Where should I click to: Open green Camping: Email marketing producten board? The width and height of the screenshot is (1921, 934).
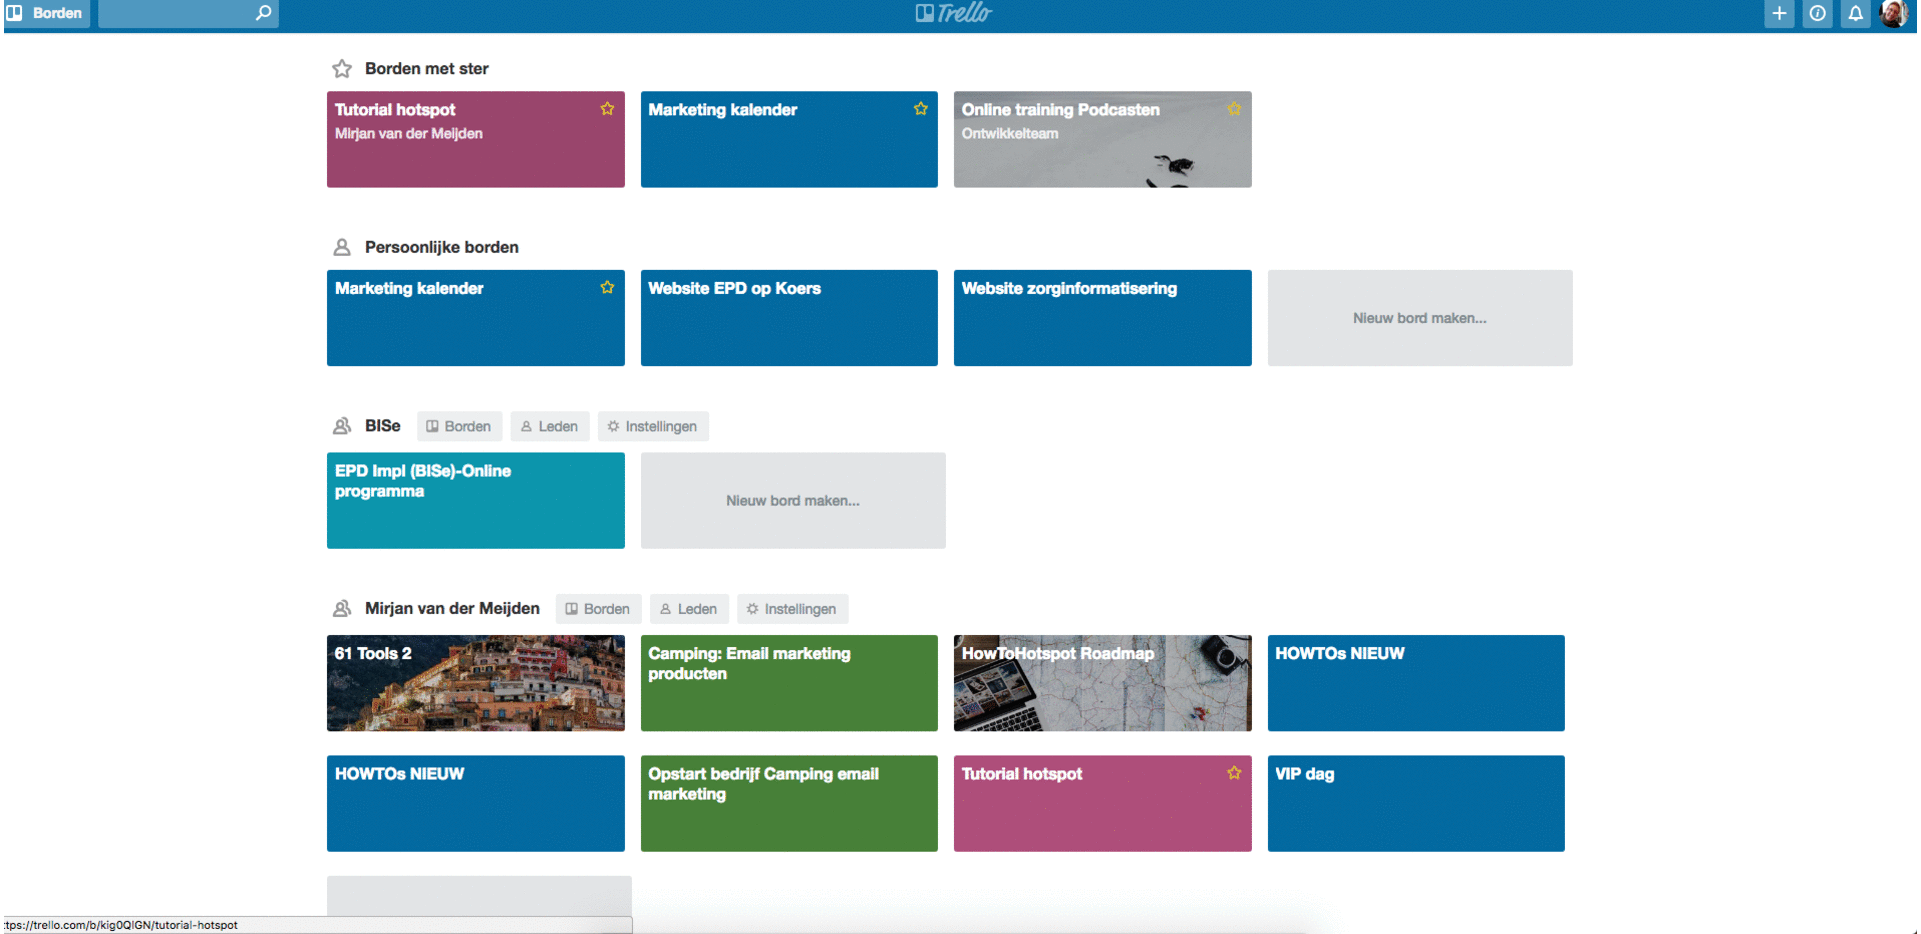[789, 683]
